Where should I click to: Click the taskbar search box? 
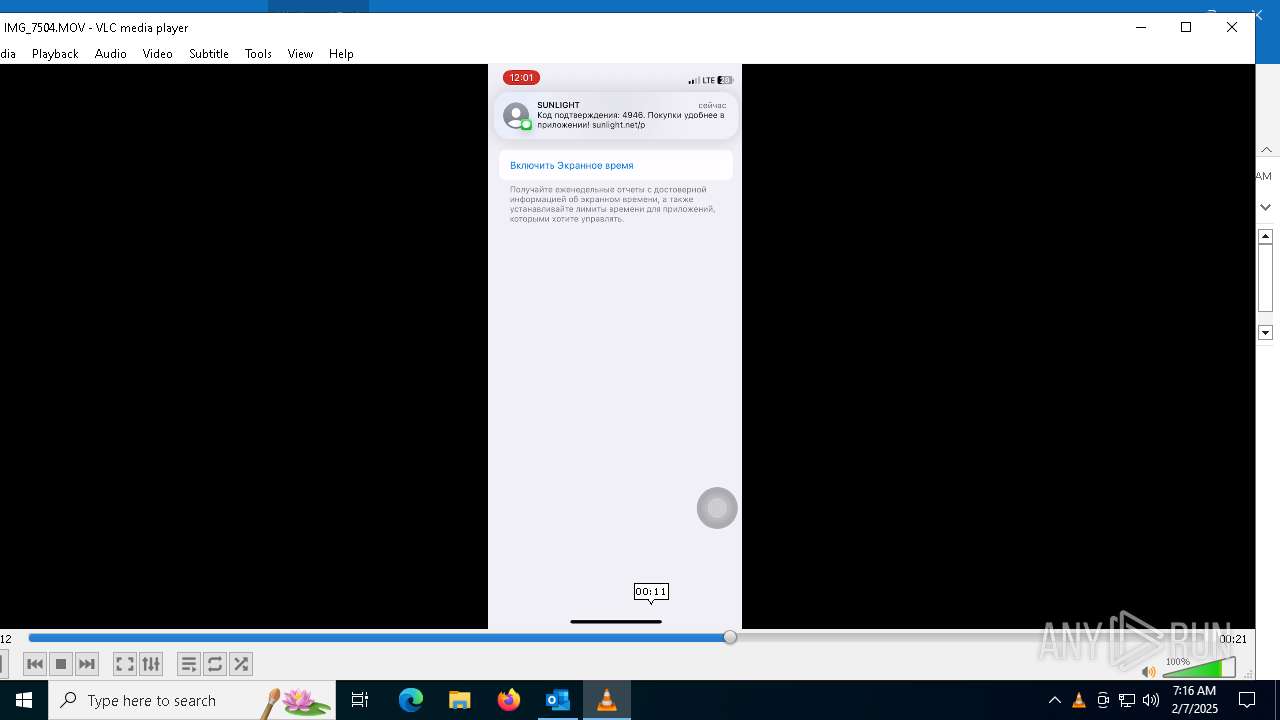coord(192,700)
